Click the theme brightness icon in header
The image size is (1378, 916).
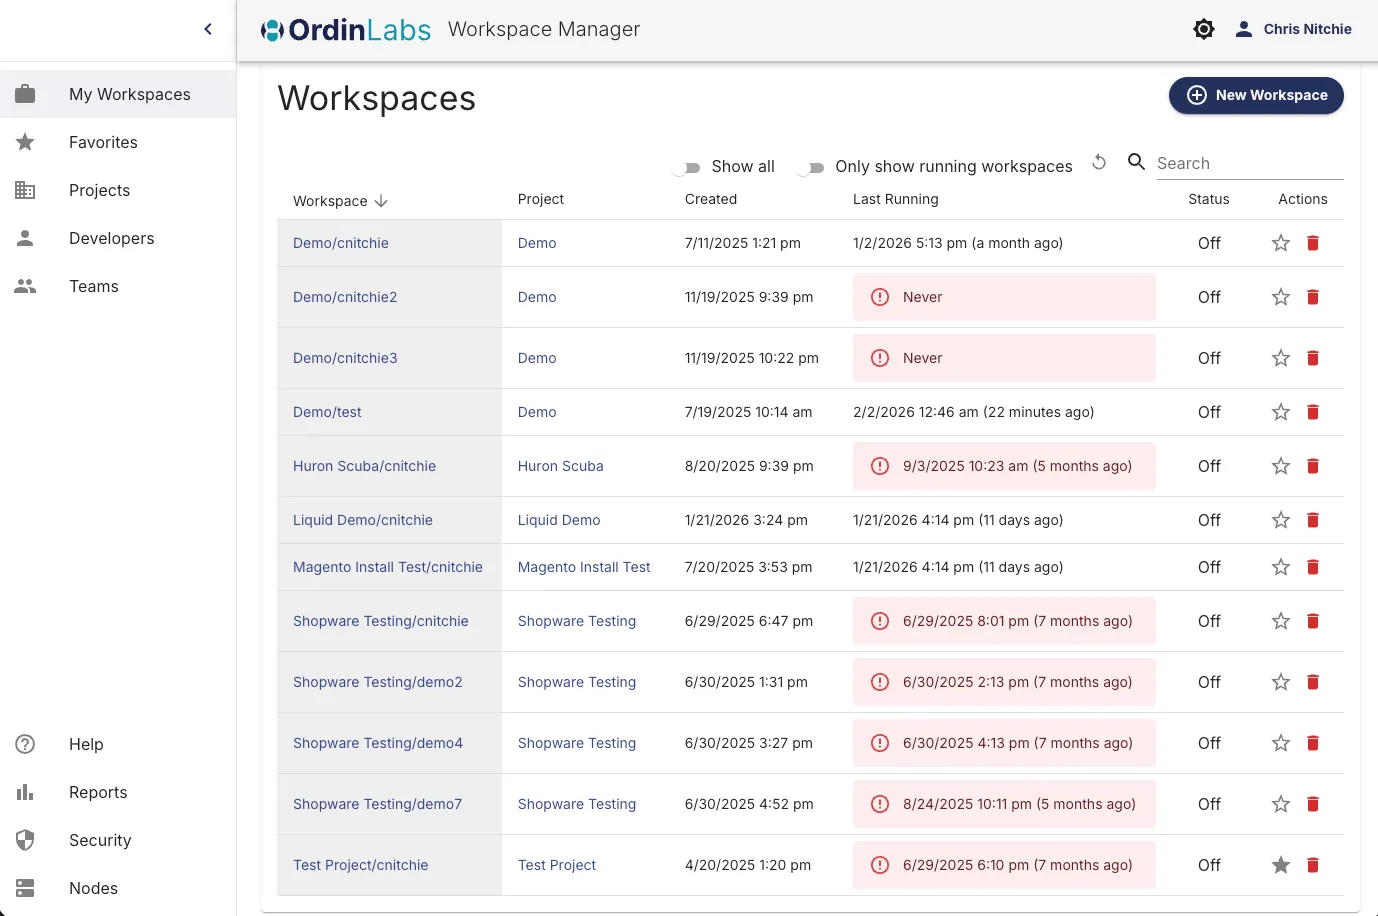click(x=1204, y=29)
